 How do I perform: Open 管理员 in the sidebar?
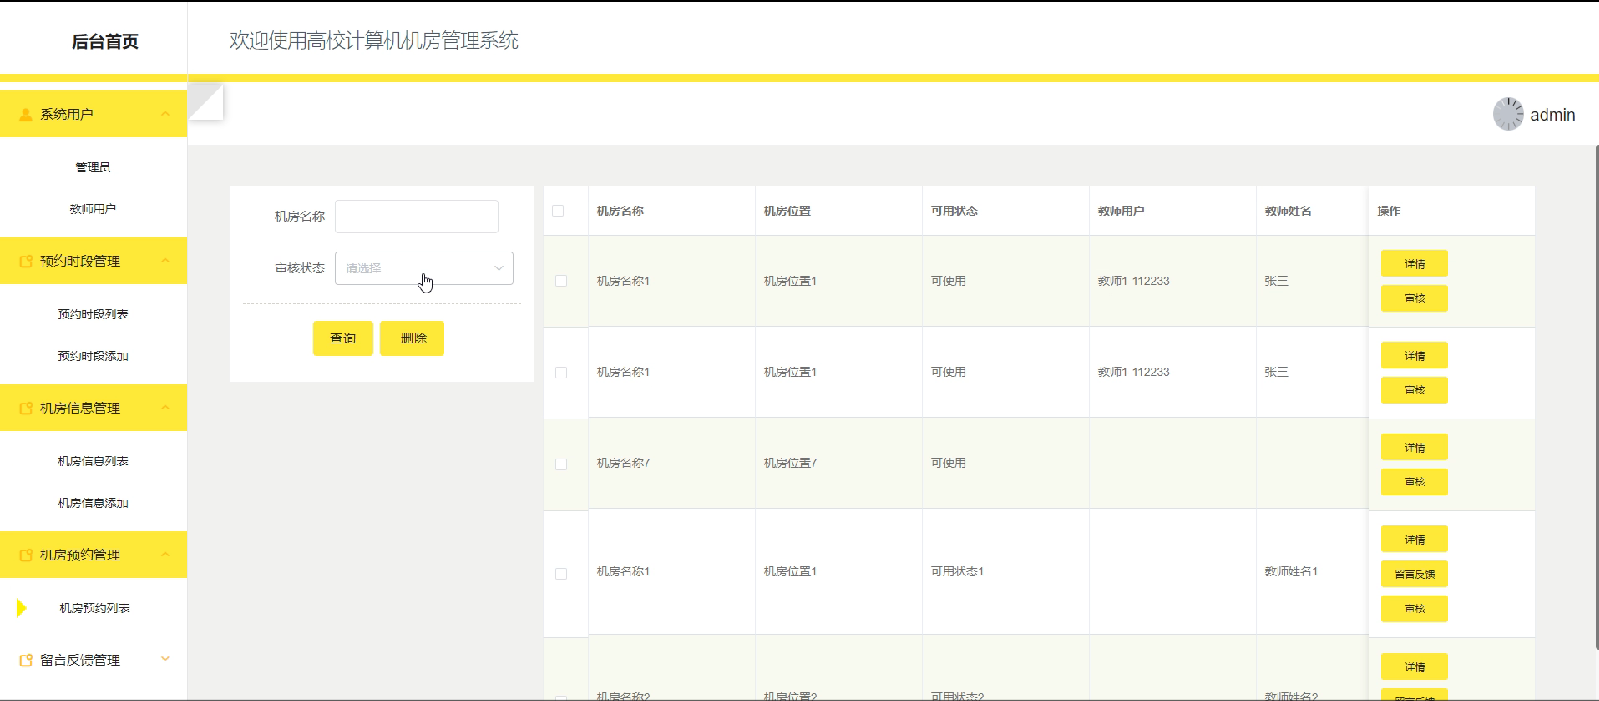(93, 167)
